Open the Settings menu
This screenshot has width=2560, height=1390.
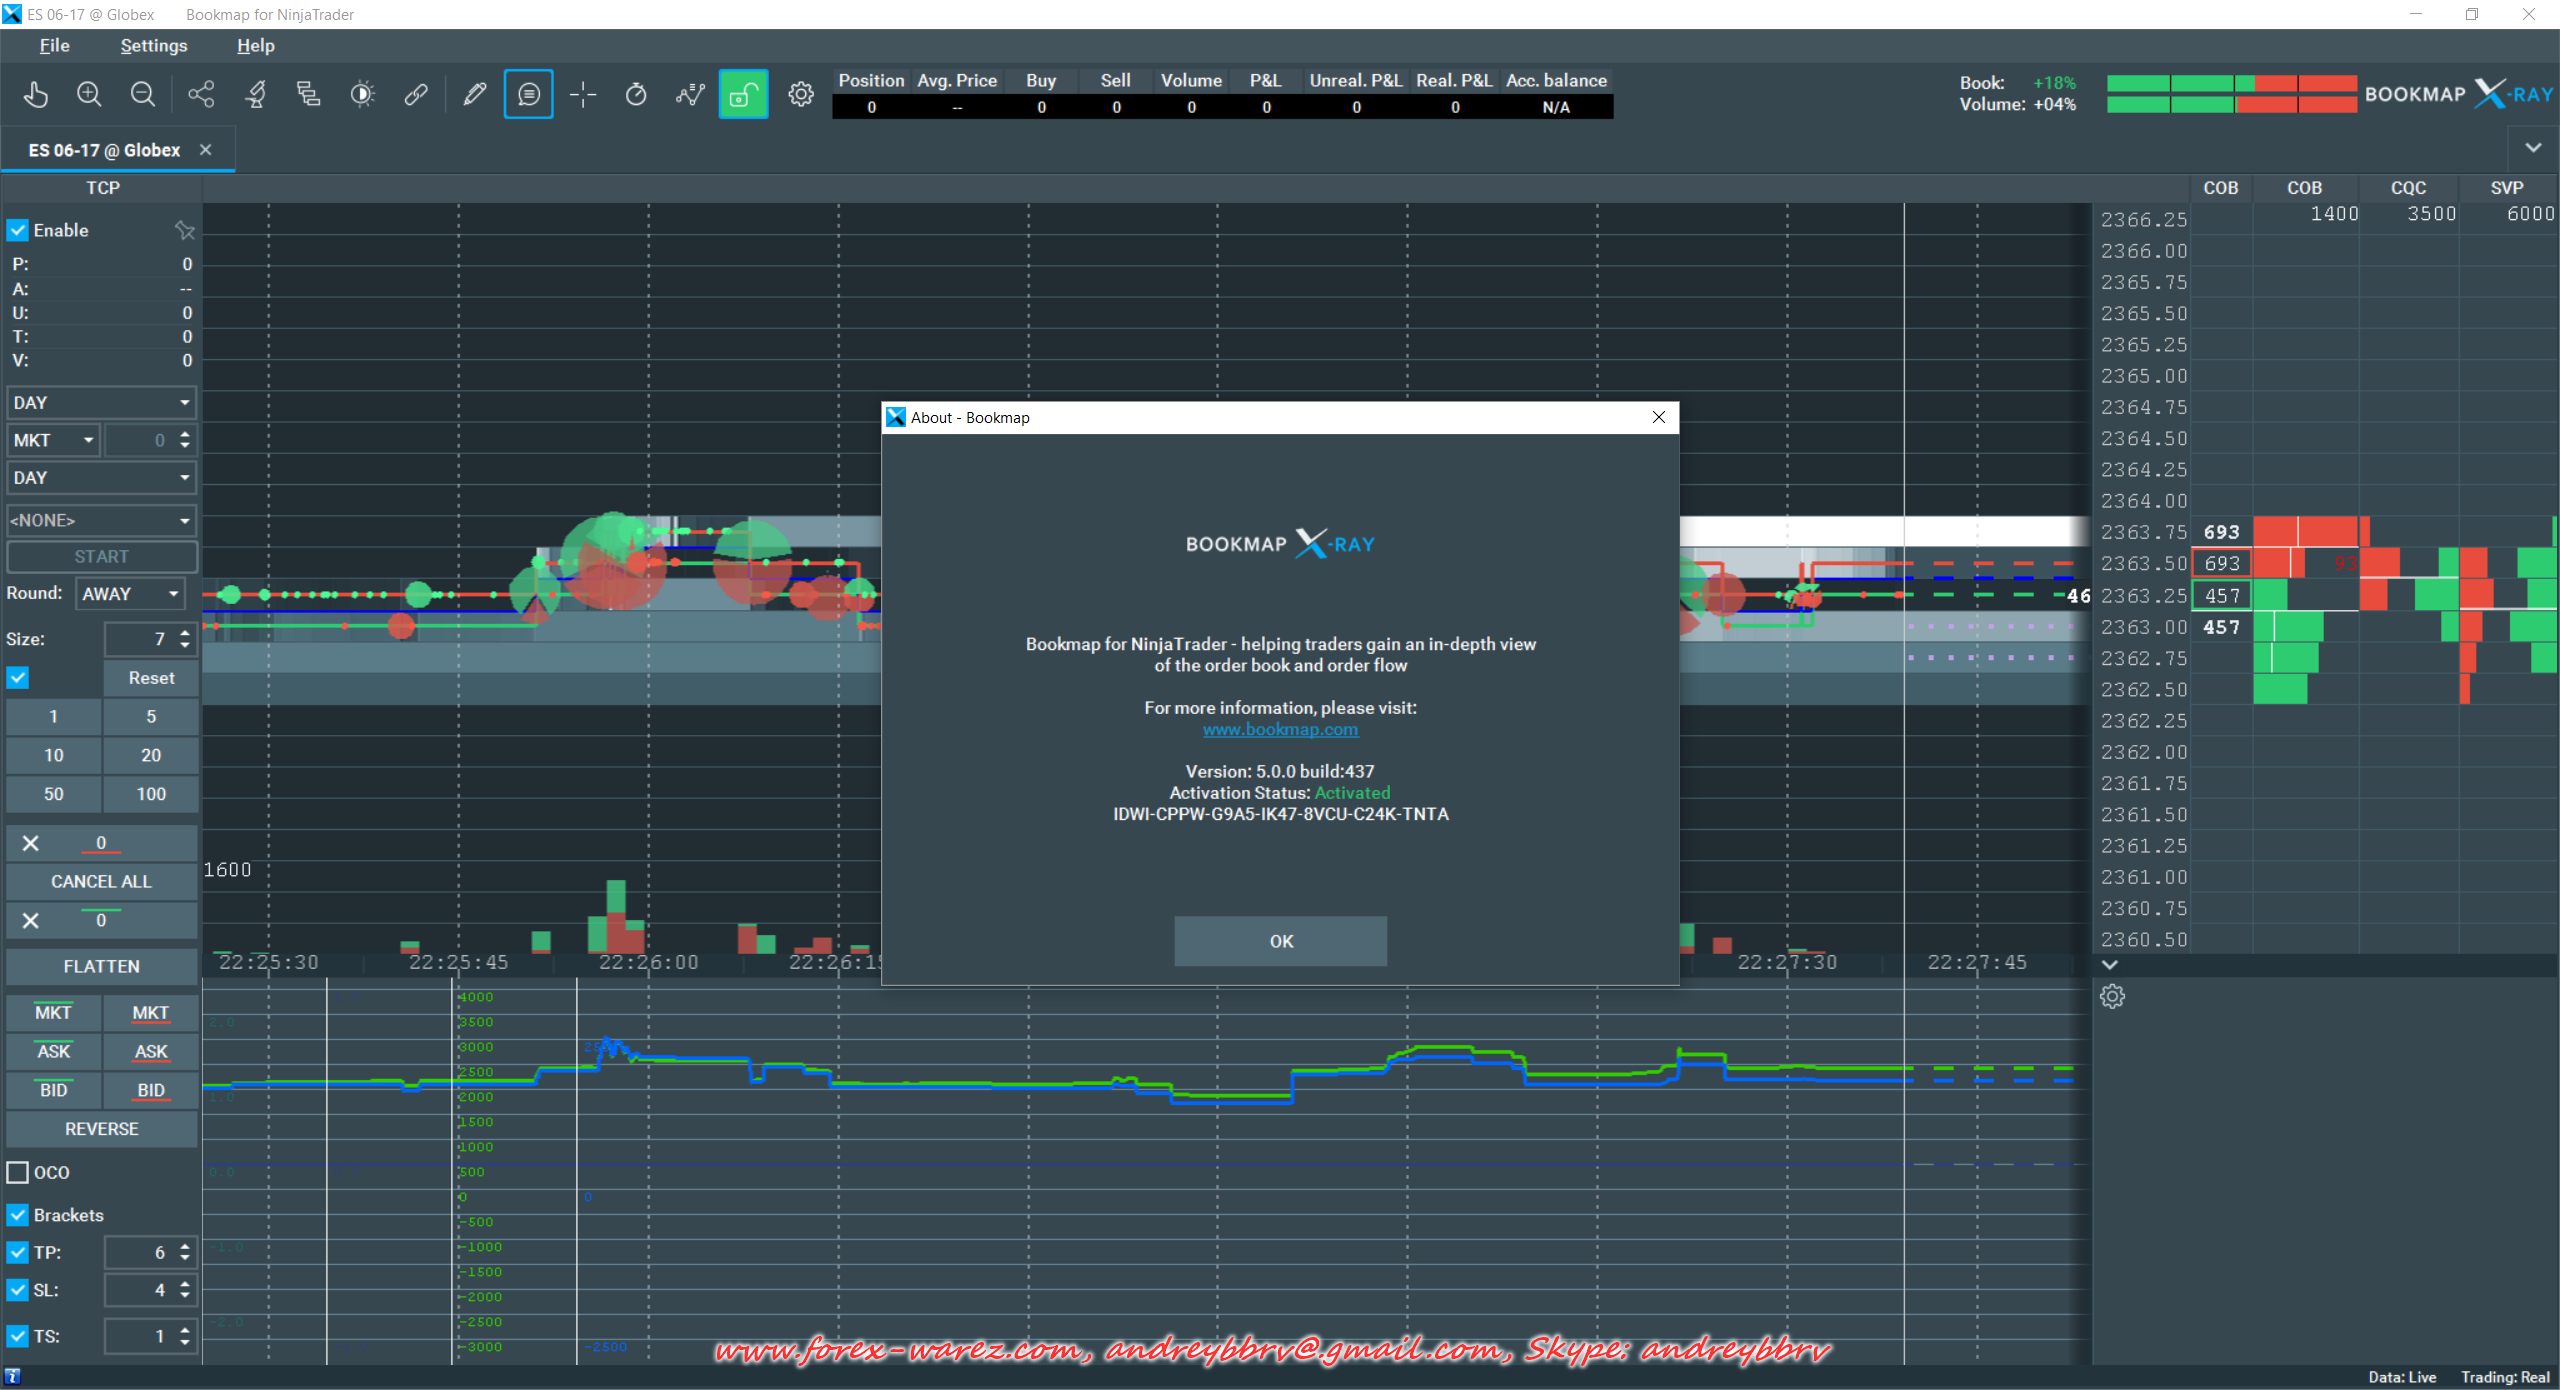[153, 46]
